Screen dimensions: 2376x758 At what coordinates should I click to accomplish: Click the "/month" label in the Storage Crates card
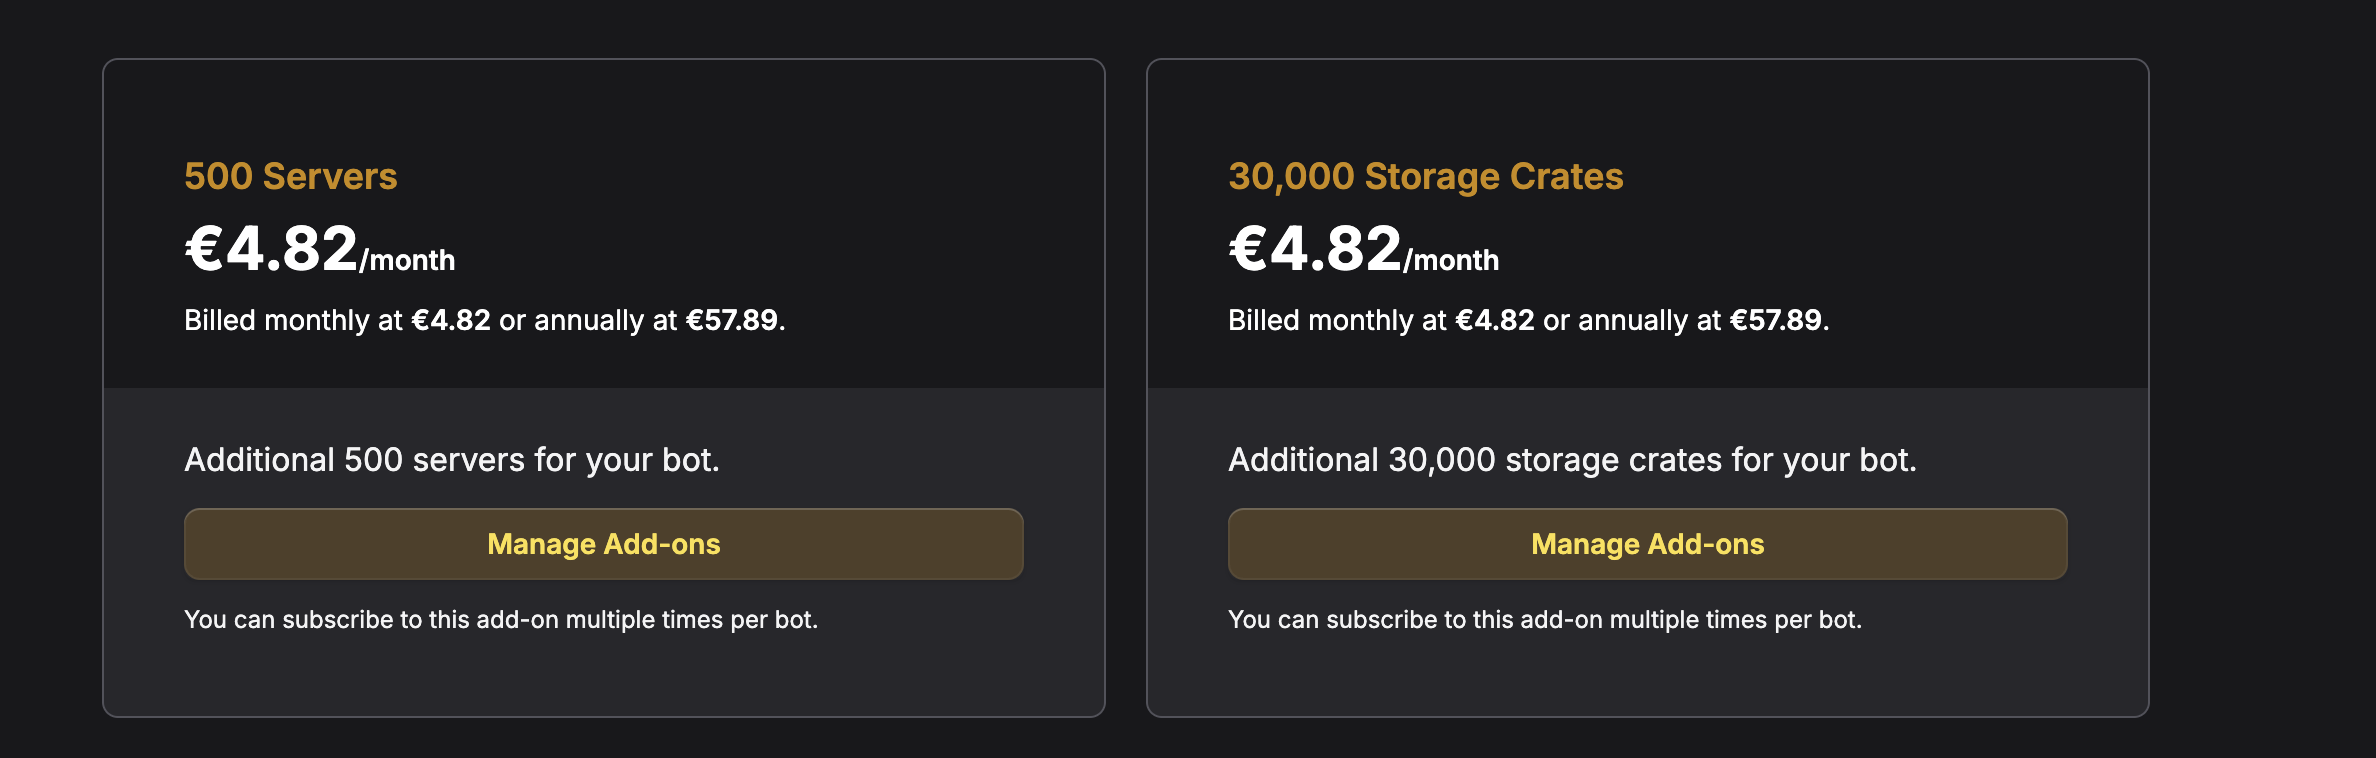coord(1452,260)
